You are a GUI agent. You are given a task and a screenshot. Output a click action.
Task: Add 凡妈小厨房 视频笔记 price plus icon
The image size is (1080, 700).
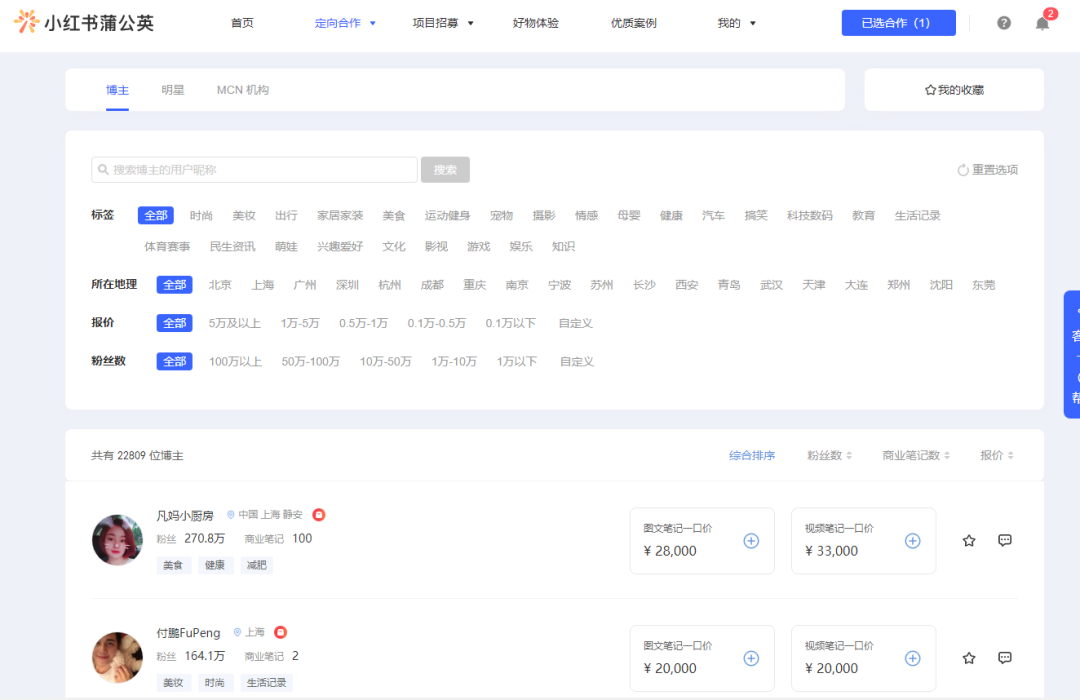click(x=912, y=541)
